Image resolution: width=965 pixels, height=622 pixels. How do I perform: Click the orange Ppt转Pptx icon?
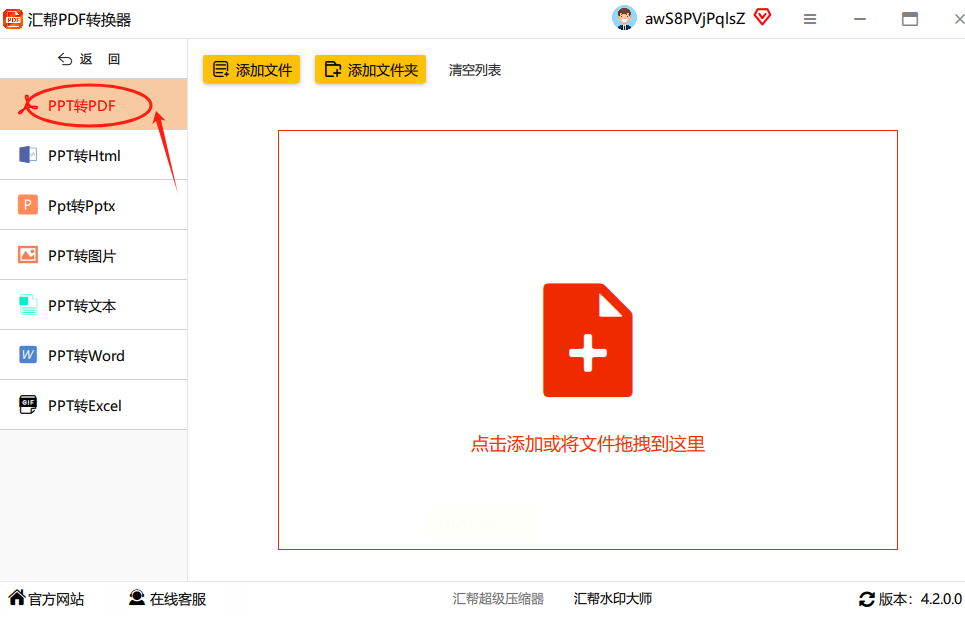click(28, 205)
